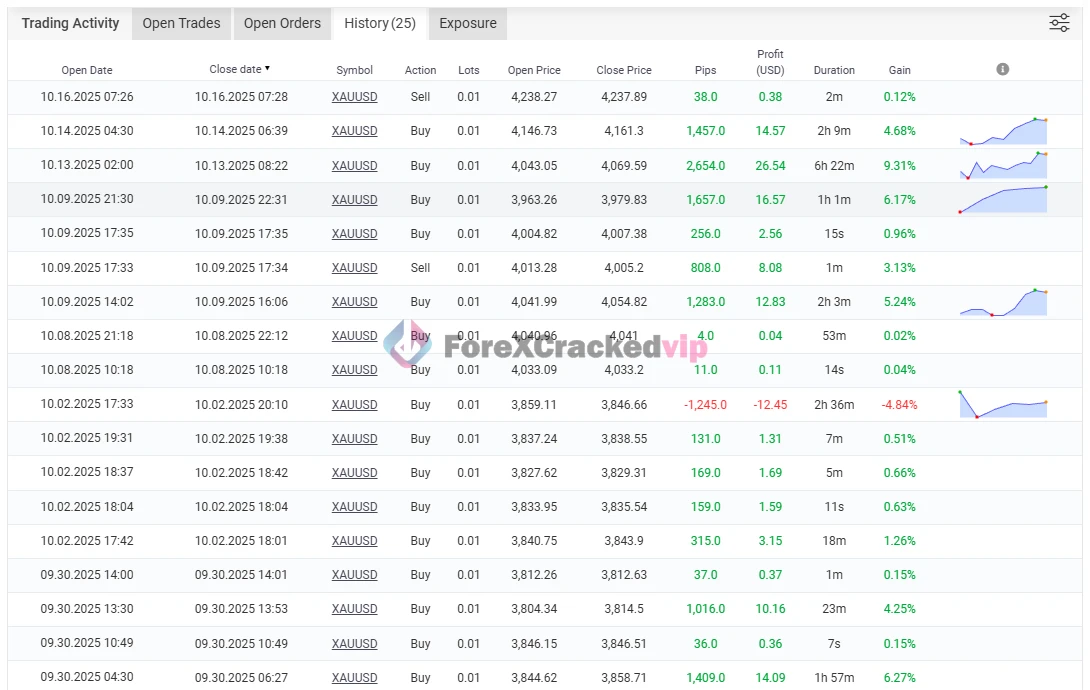
Task: View the mini chart for 10.14.2025 04:30 trade
Action: tap(1002, 132)
